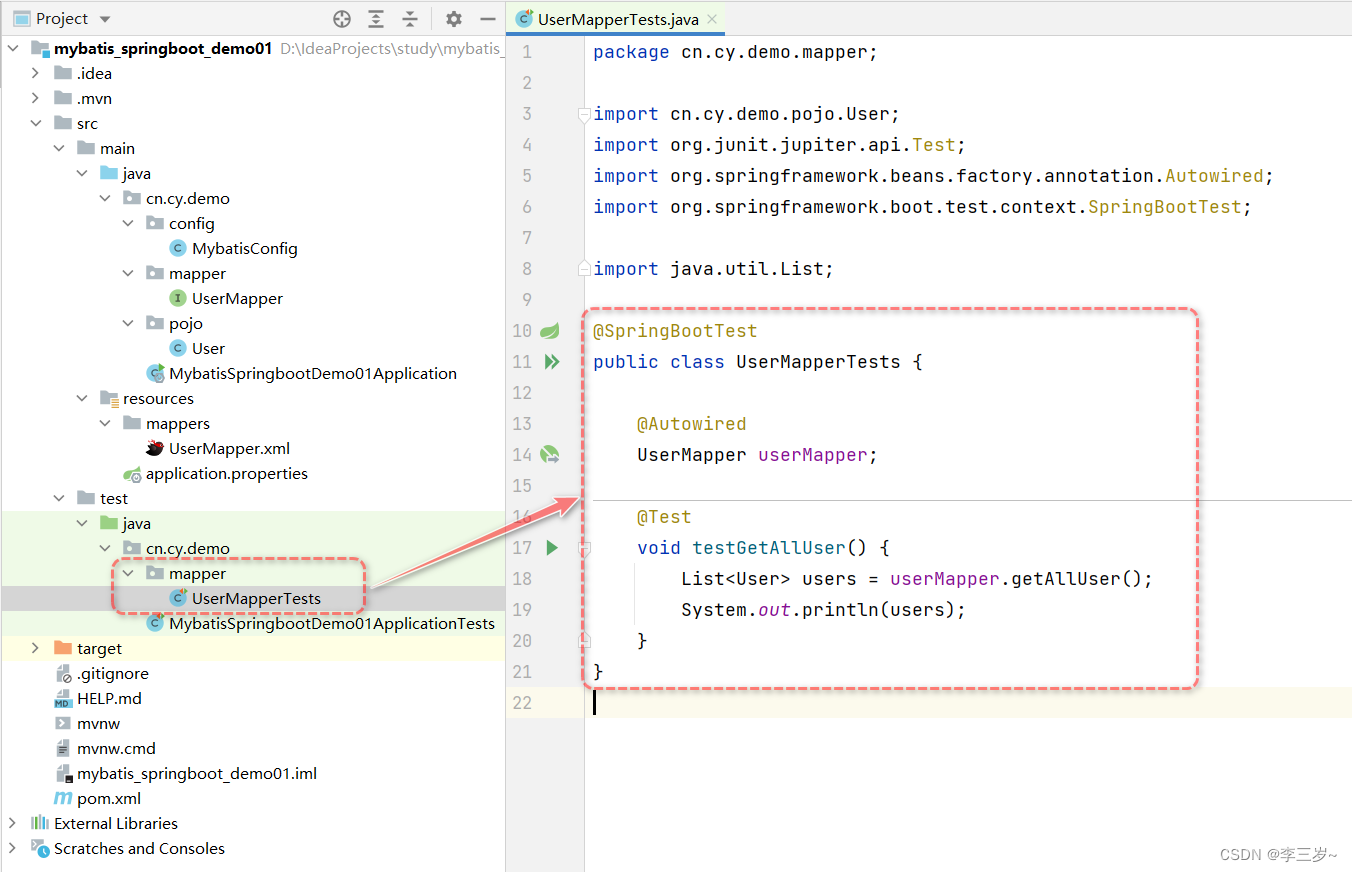Collapse the main folder

pos(59,148)
